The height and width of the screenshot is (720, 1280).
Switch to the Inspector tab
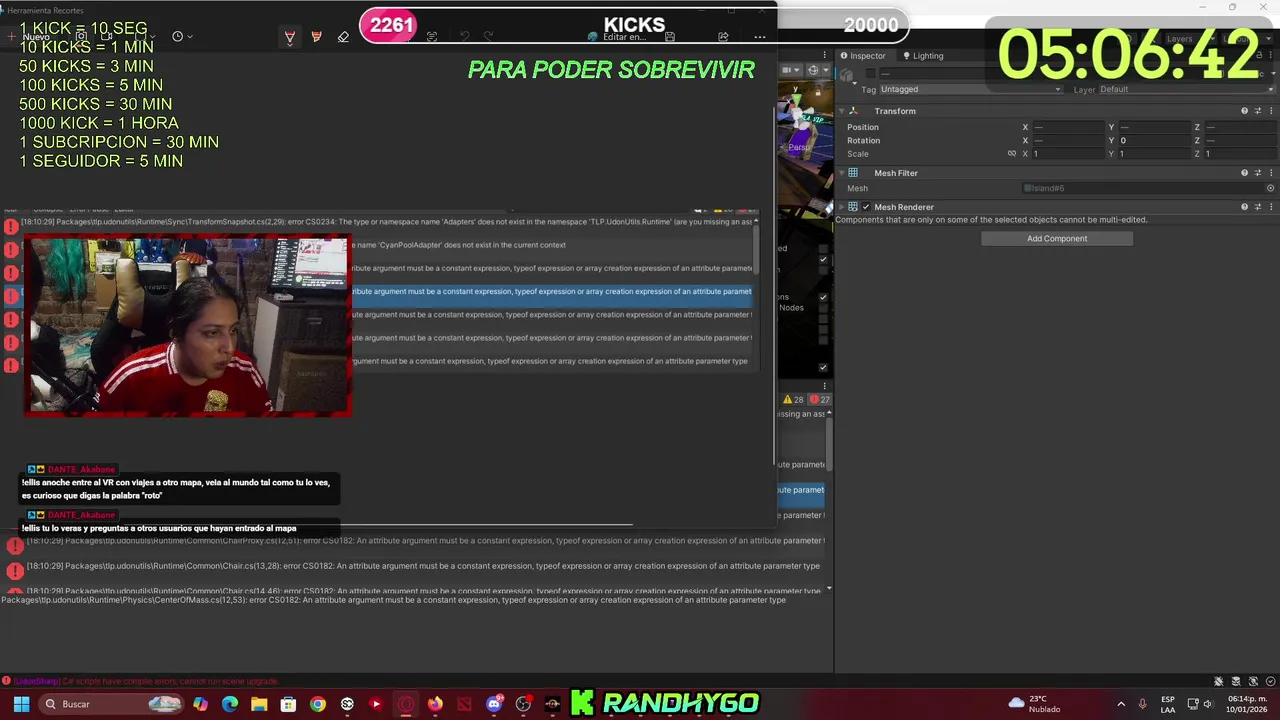click(862, 56)
